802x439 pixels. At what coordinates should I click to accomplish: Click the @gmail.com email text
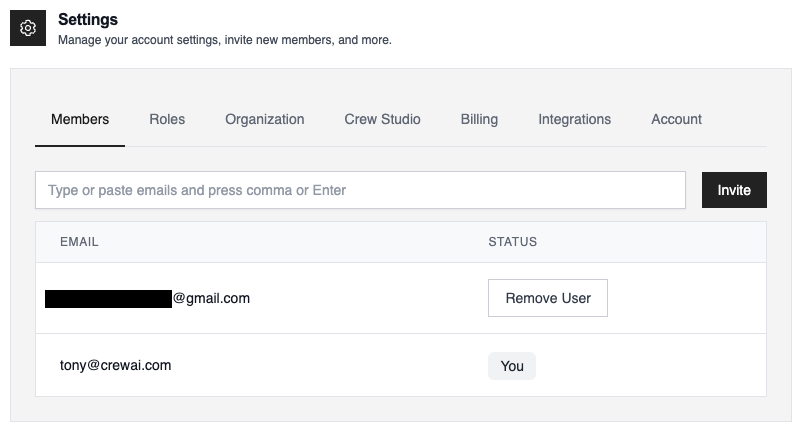211,298
